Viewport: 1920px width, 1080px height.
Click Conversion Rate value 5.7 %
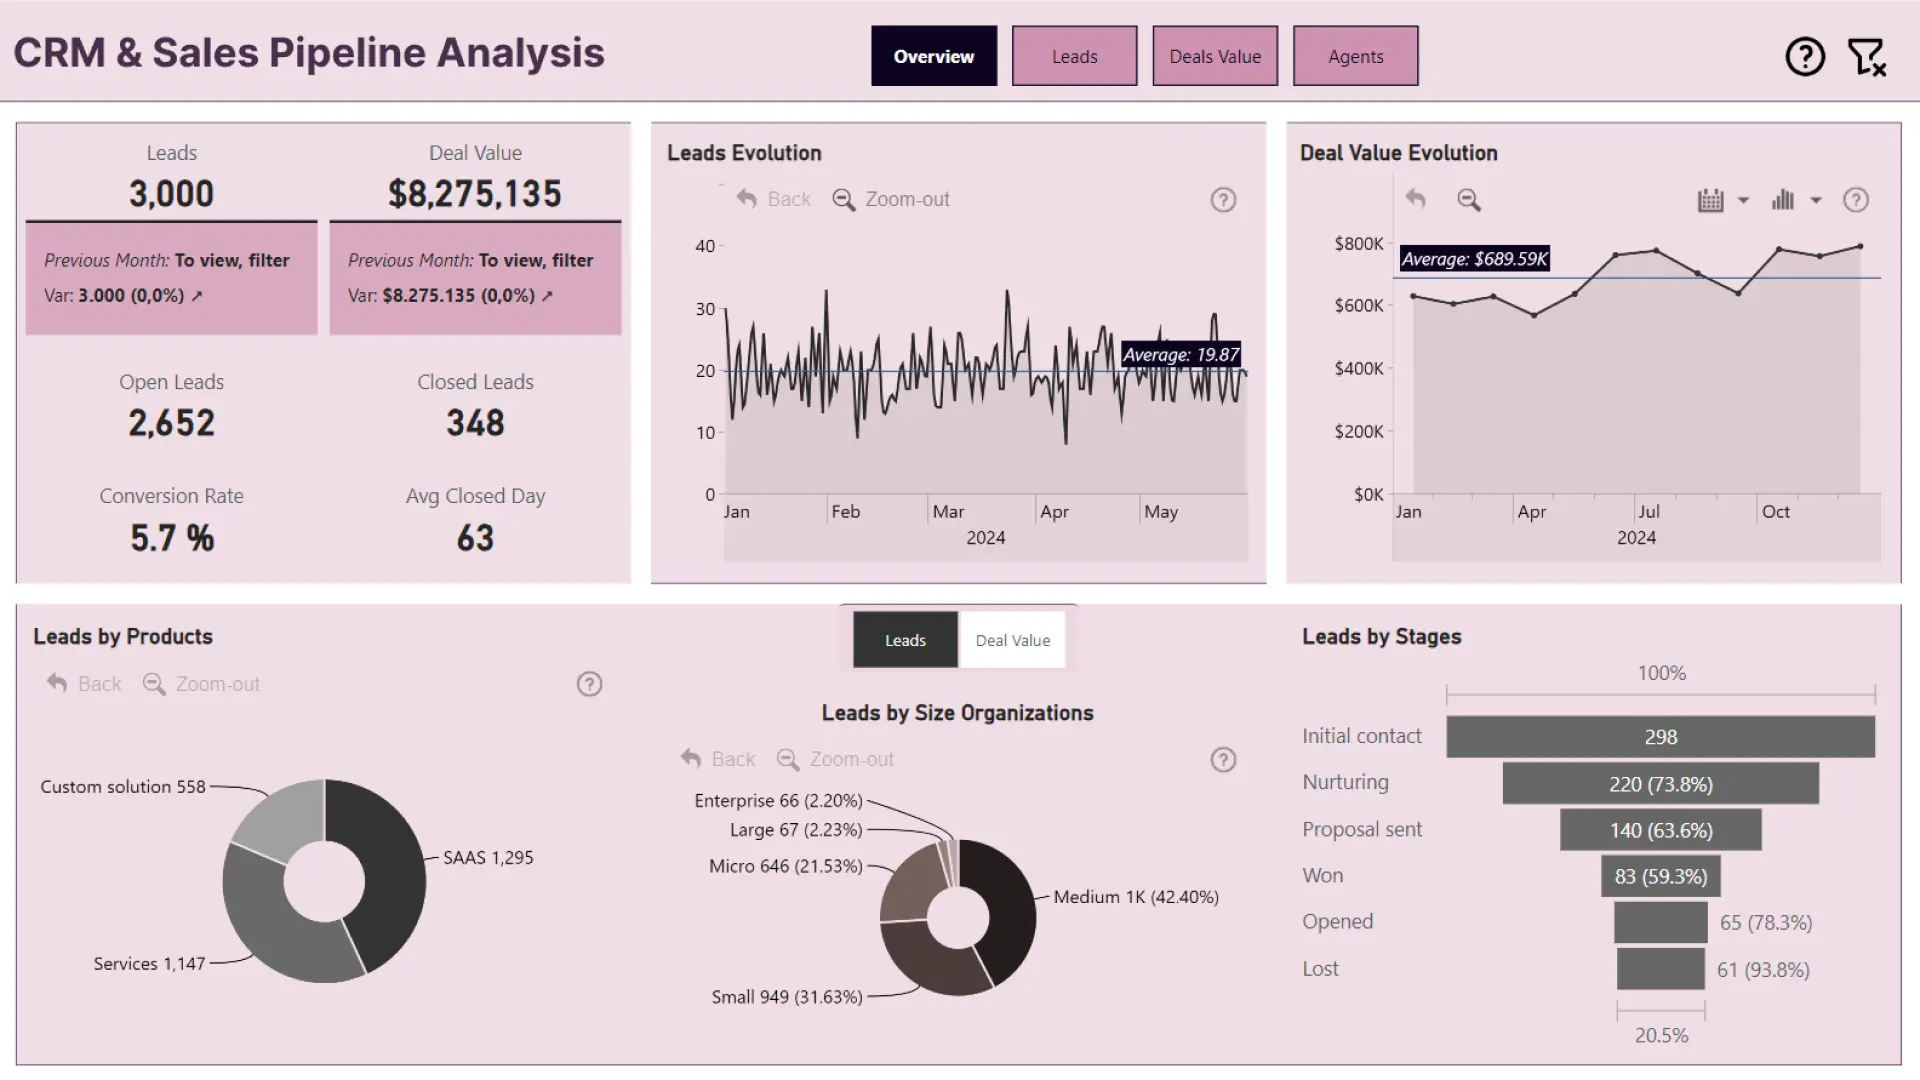[x=172, y=538]
